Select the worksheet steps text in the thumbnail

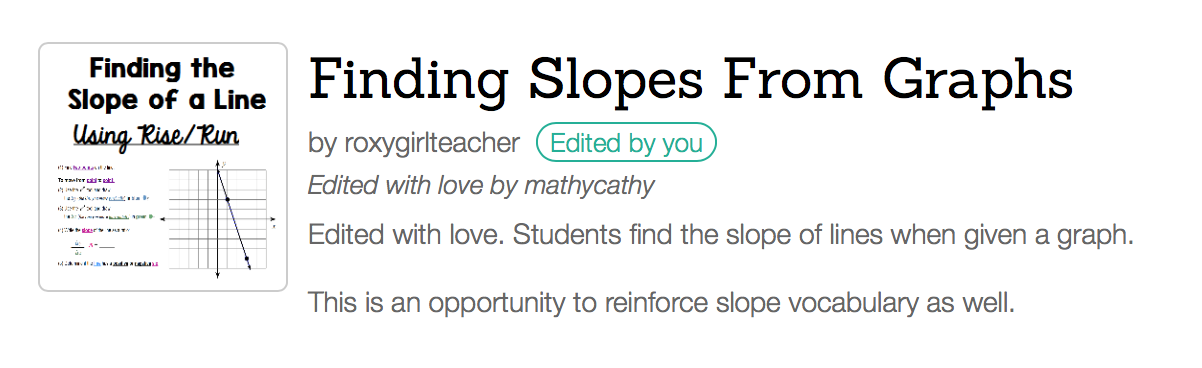pos(108,215)
